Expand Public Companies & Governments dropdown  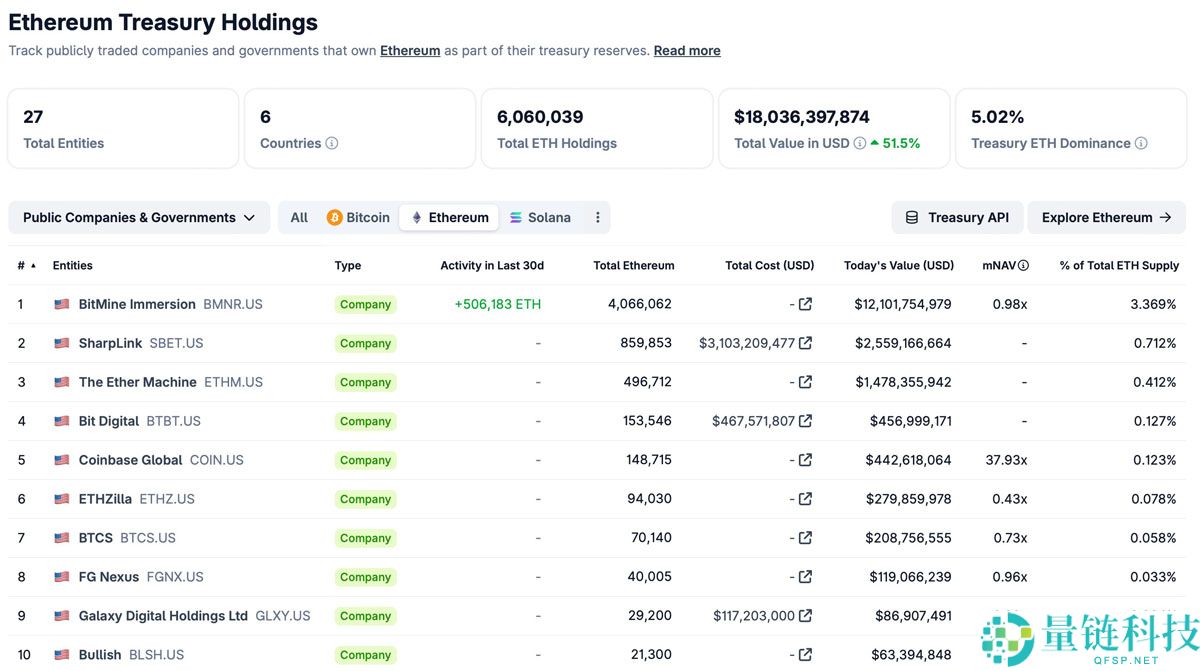point(139,217)
